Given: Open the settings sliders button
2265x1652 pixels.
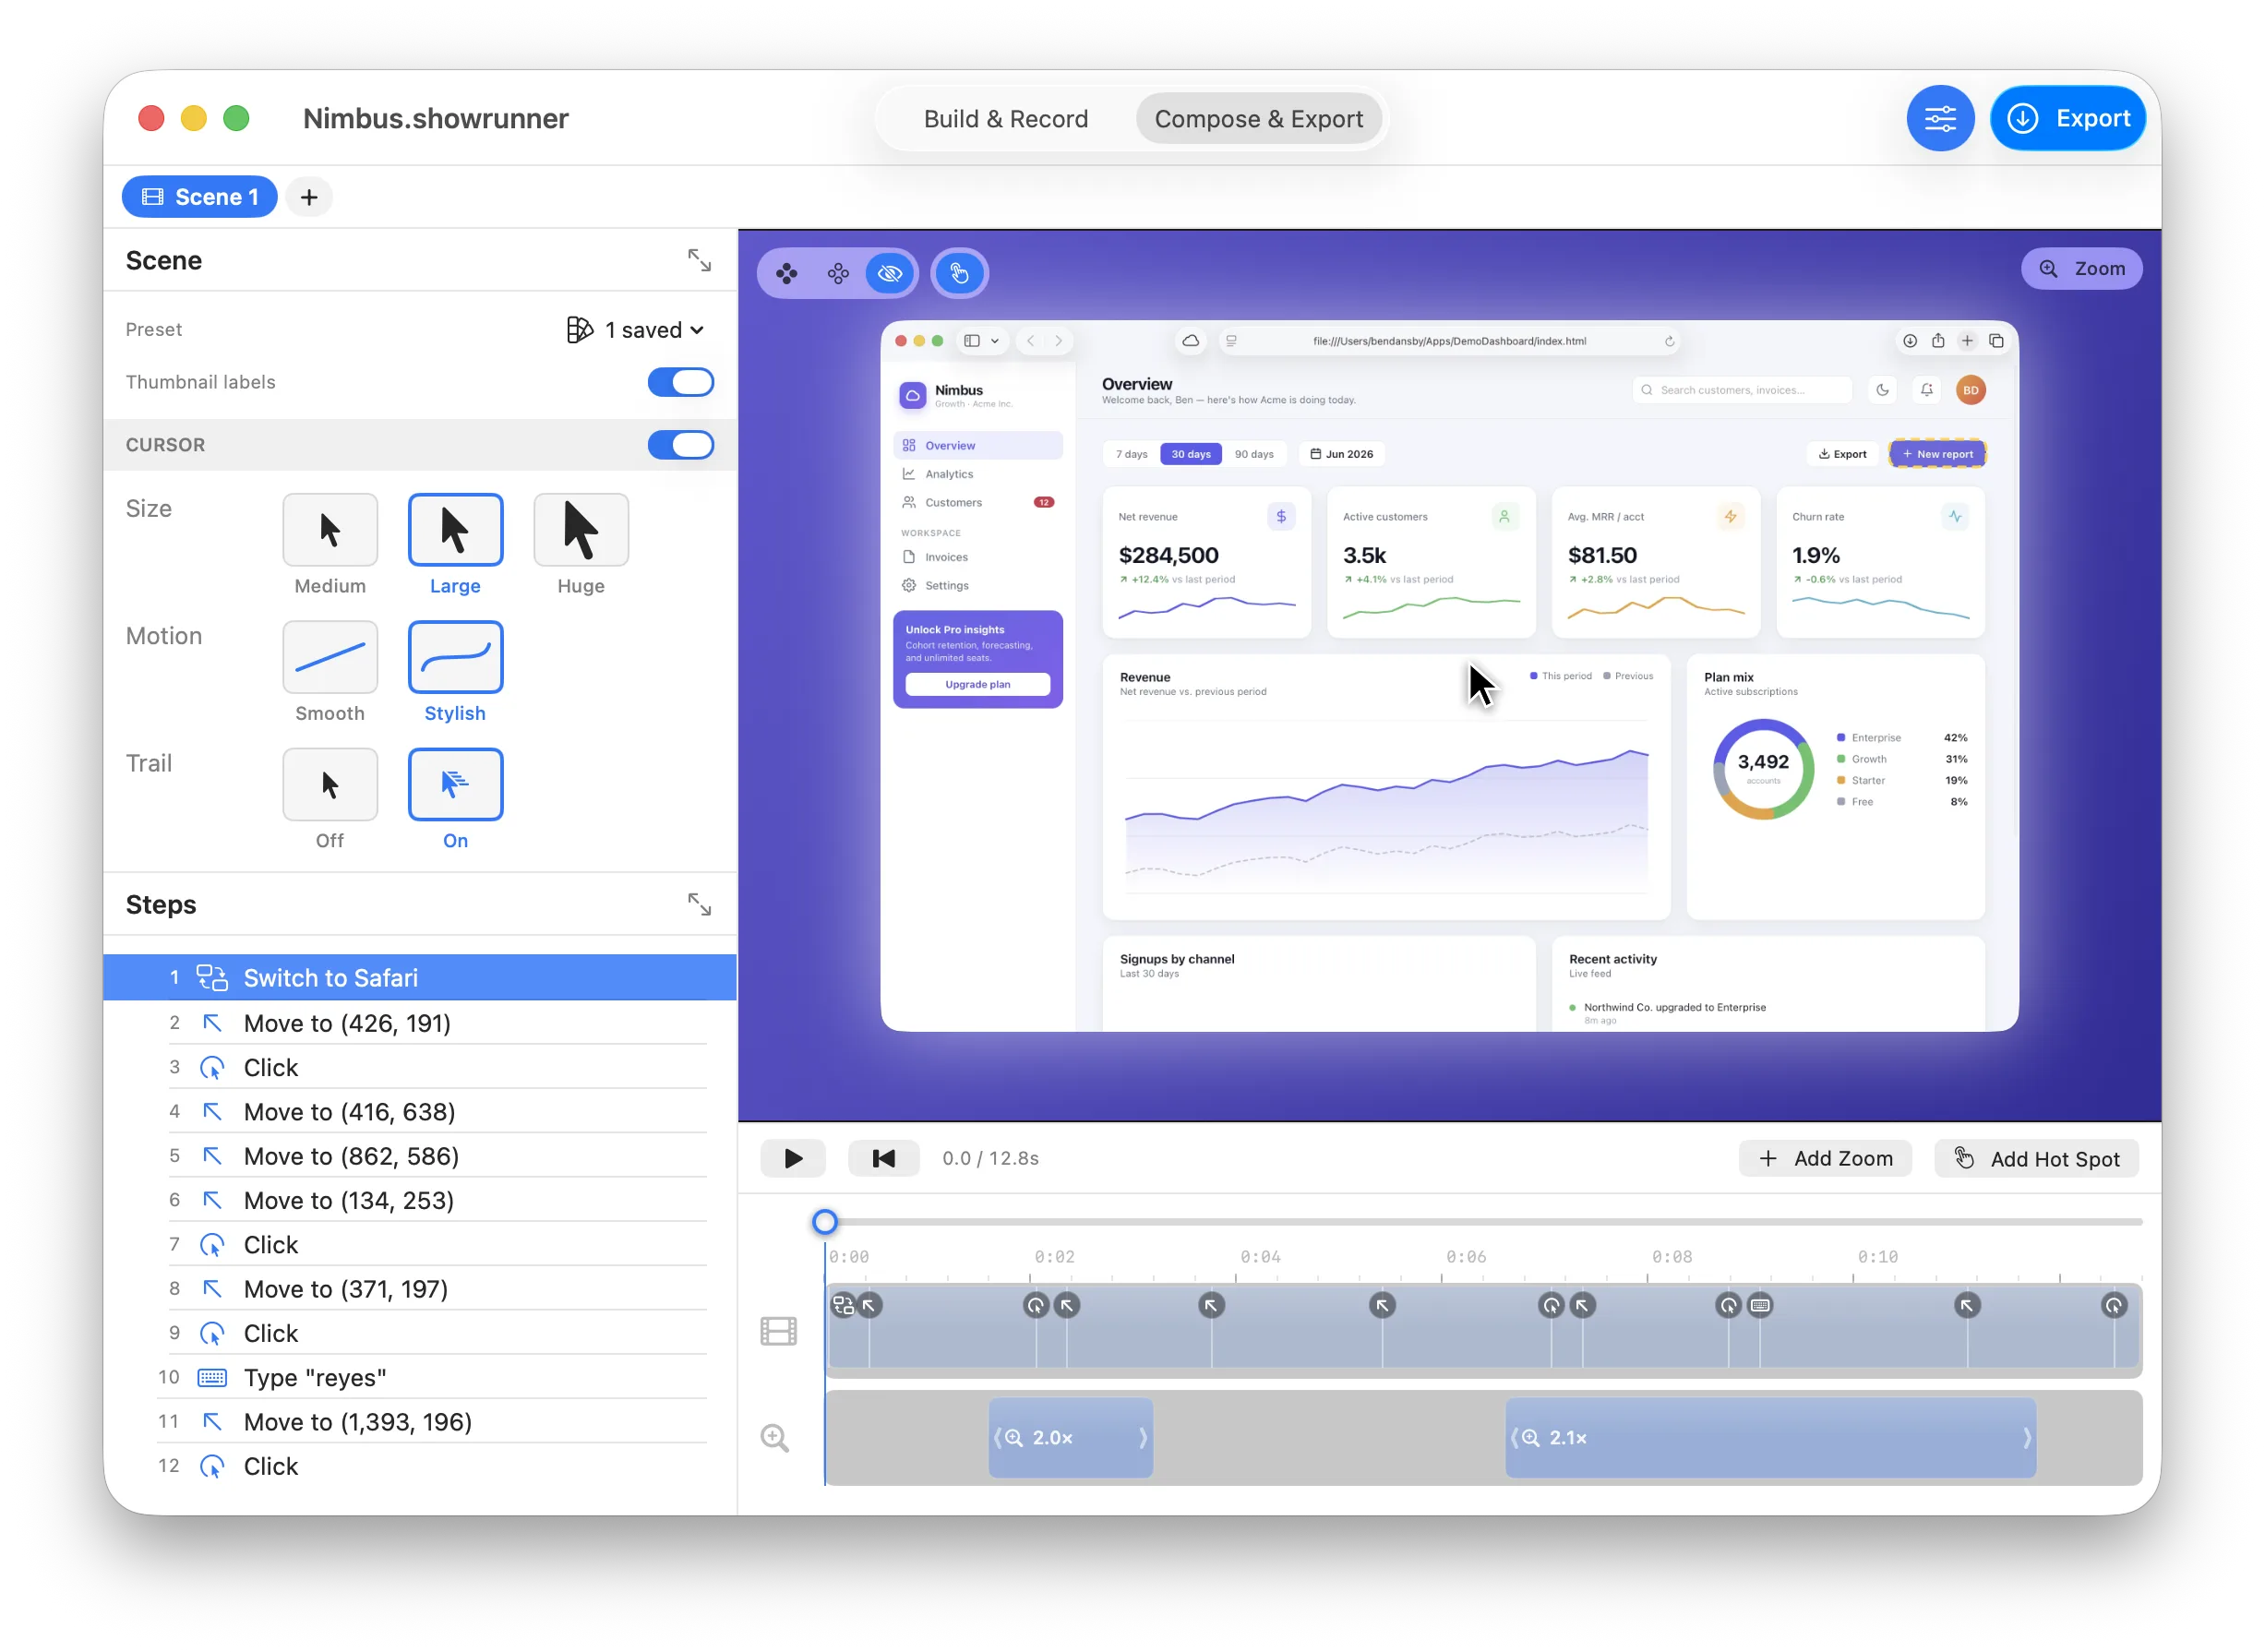Looking at the screenshot, I should (1938, 118).
